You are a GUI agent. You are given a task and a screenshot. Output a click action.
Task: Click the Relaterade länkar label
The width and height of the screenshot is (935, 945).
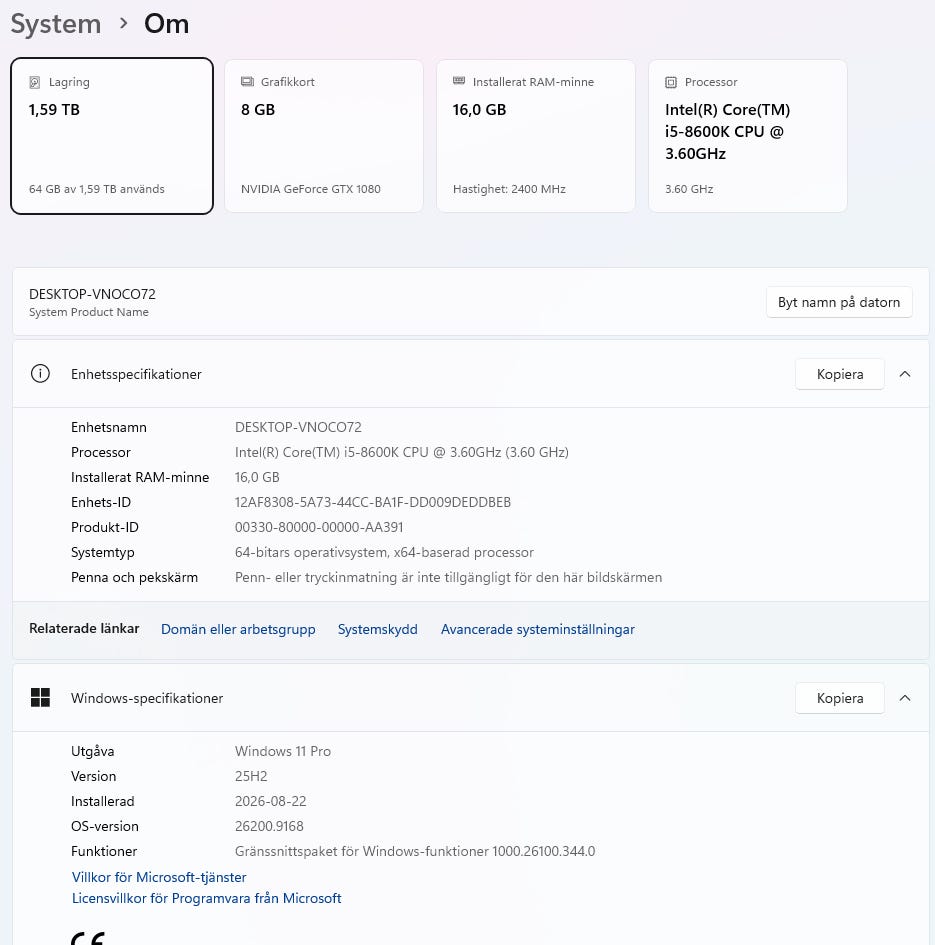pyautogui.click(x=84, y=628)
